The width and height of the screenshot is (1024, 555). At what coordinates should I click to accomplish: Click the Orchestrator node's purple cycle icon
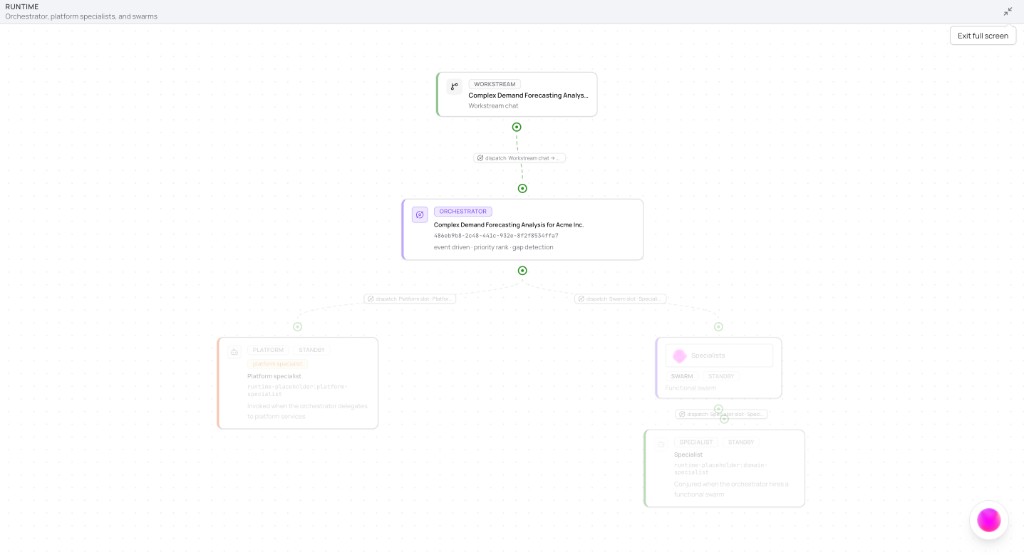point(420,215)
